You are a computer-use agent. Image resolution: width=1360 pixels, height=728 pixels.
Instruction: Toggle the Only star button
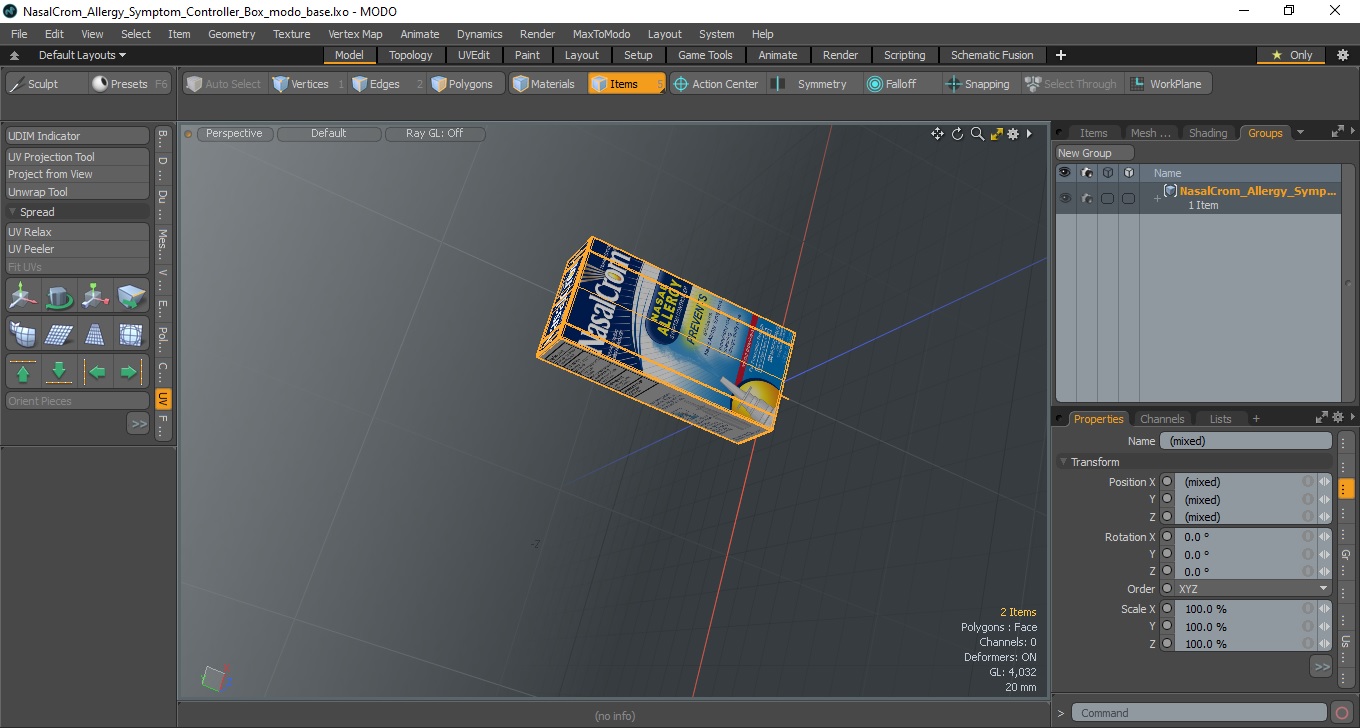pos(1291,55)
